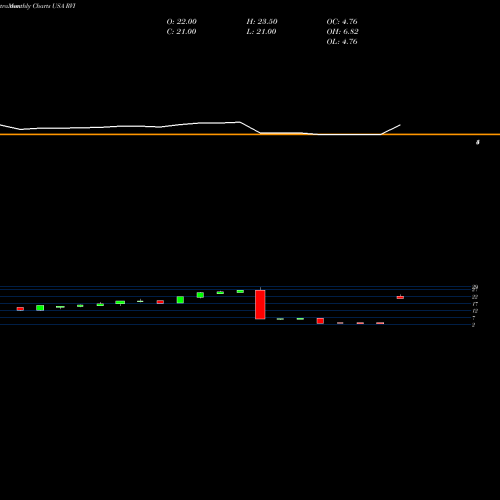Click the 'C: 21.00' close price value
The height and width of the screenshot is (500, 500).
click(181, 32)
